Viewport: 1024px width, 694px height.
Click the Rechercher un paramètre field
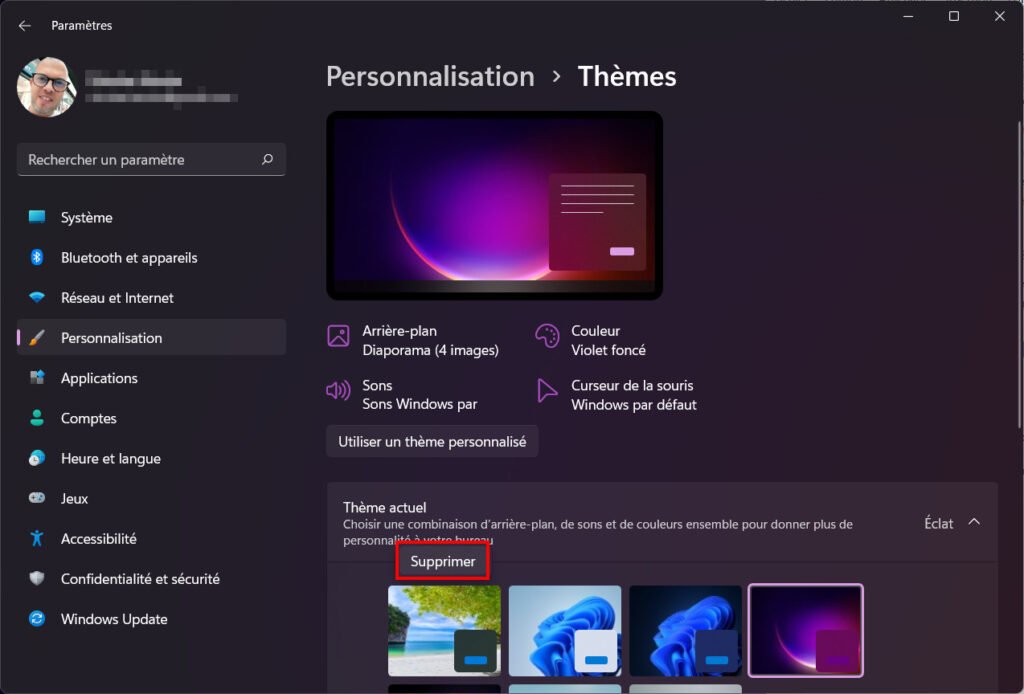point(152,159)
